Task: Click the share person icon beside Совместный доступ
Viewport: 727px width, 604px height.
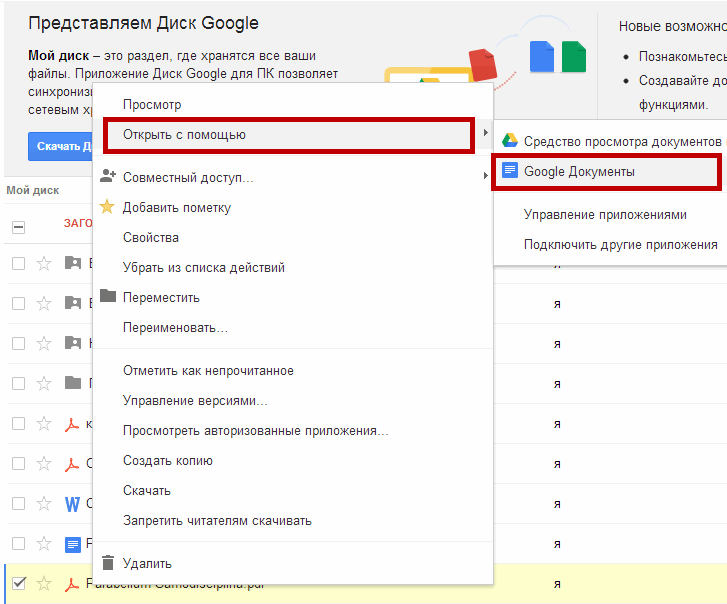Action: pos(108,176)
